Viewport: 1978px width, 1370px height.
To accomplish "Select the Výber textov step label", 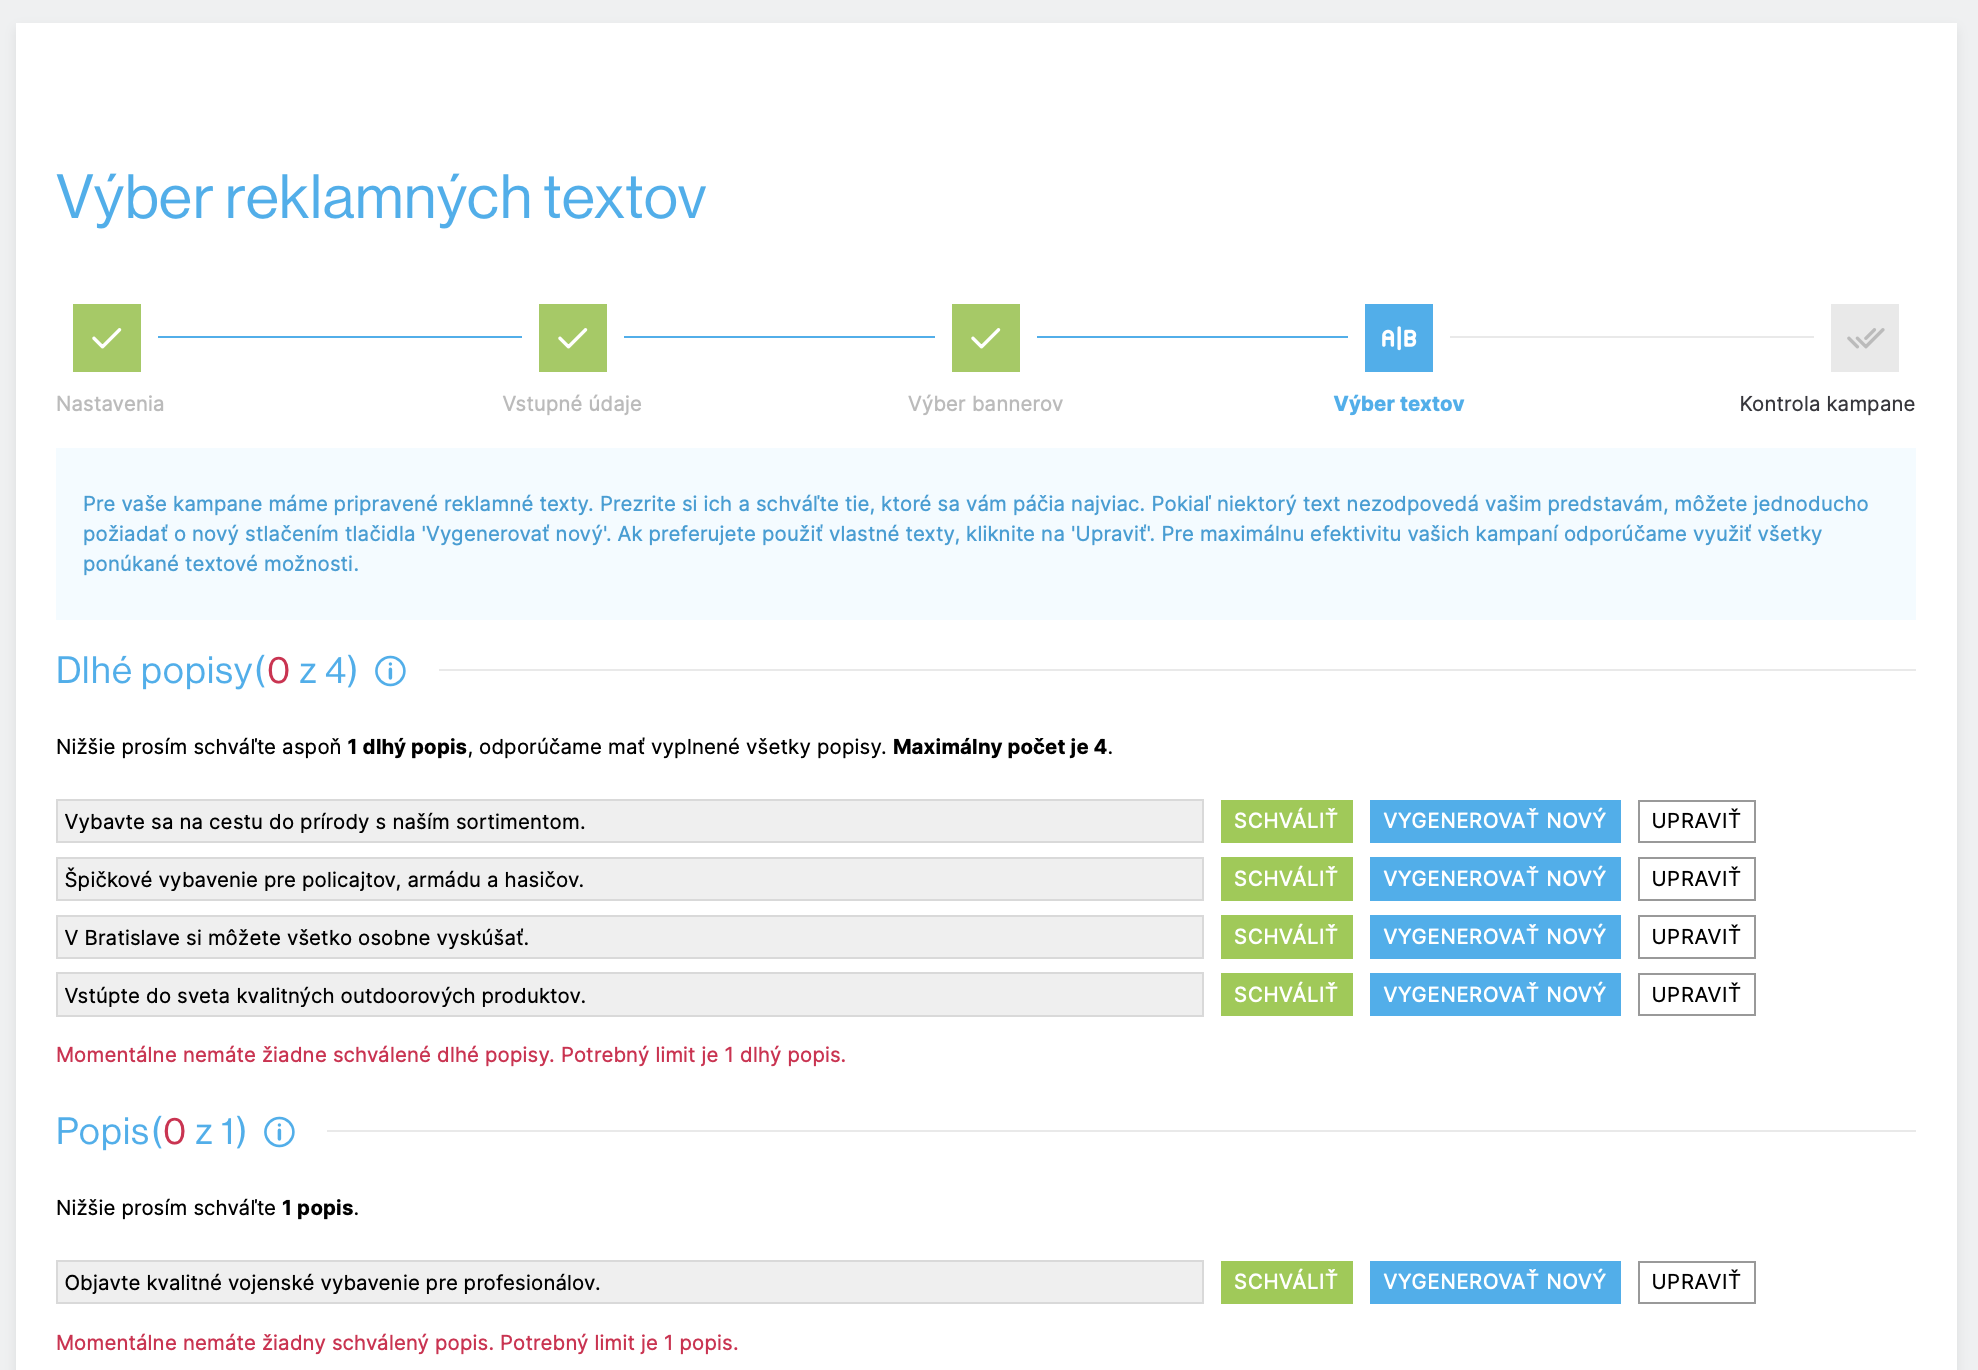I will coord(1399,404).
